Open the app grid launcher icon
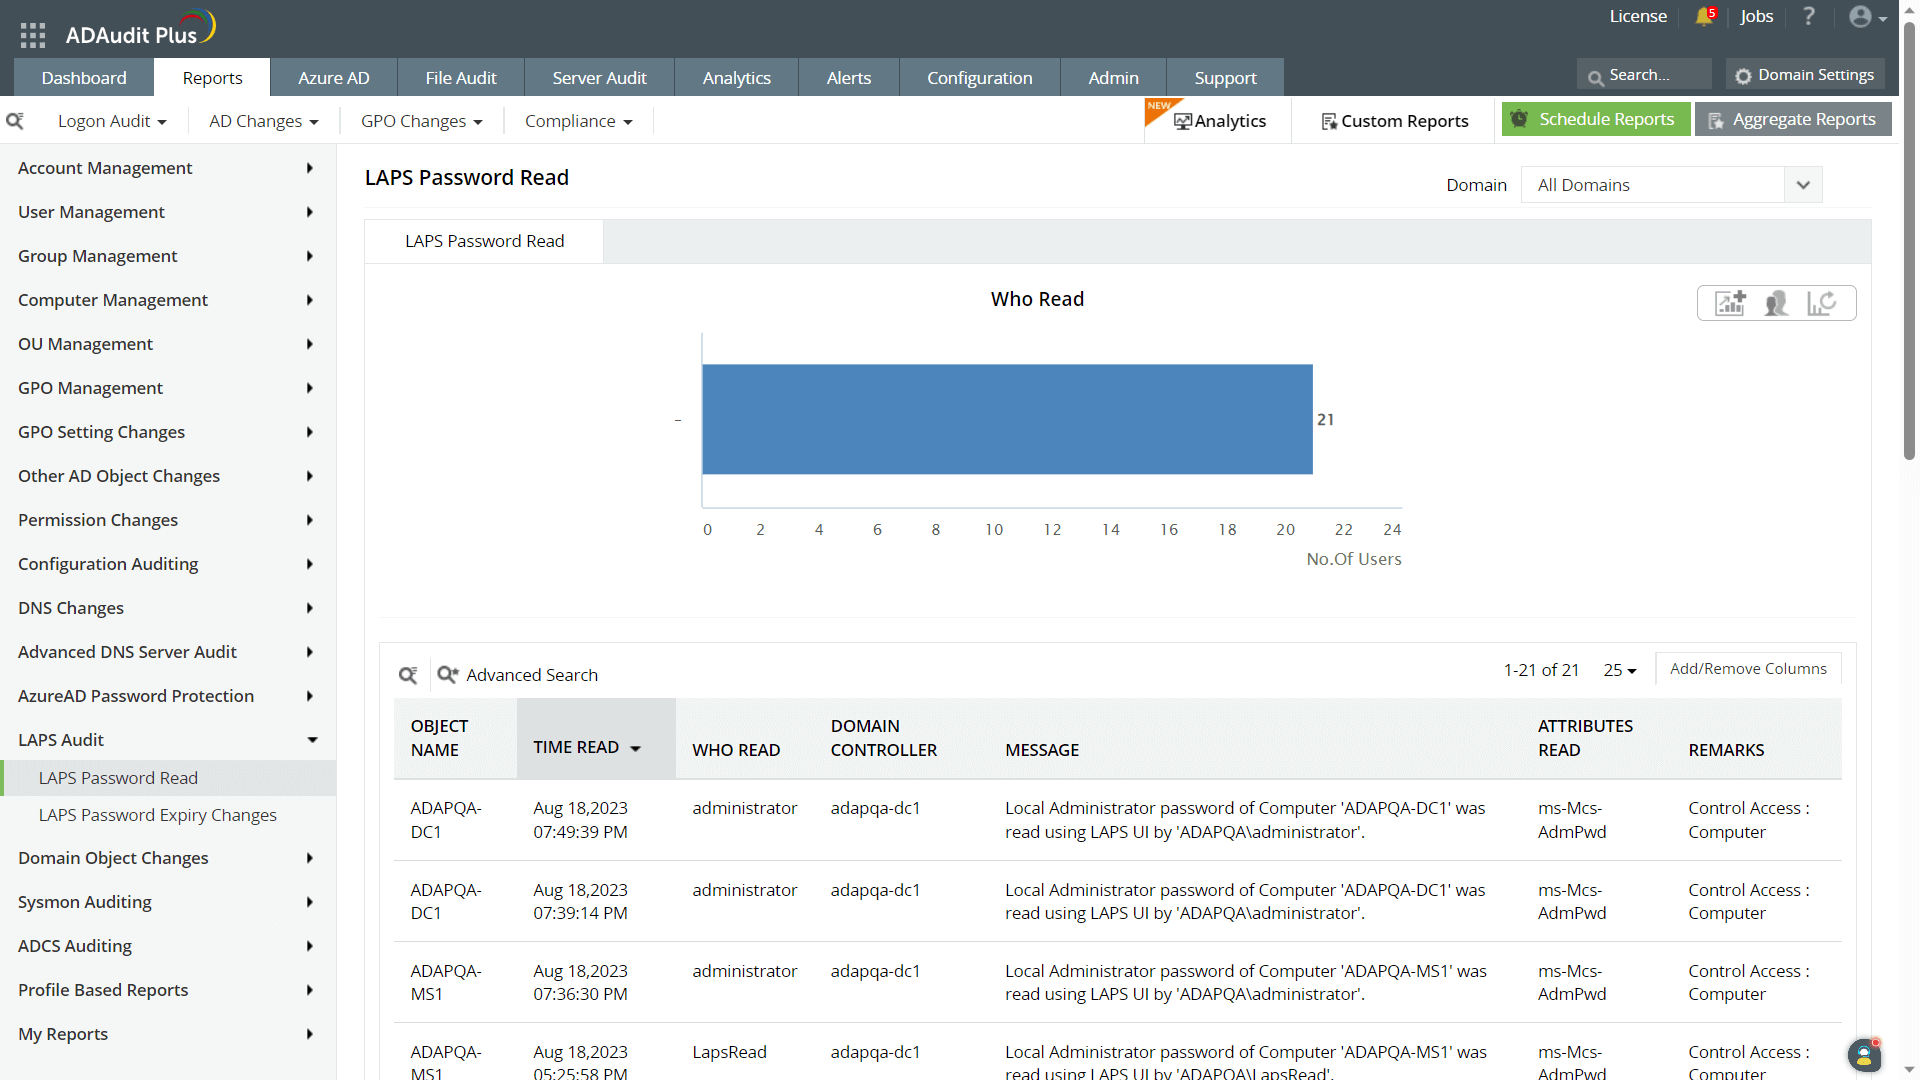The image size is (1920, 1080). 33,35
